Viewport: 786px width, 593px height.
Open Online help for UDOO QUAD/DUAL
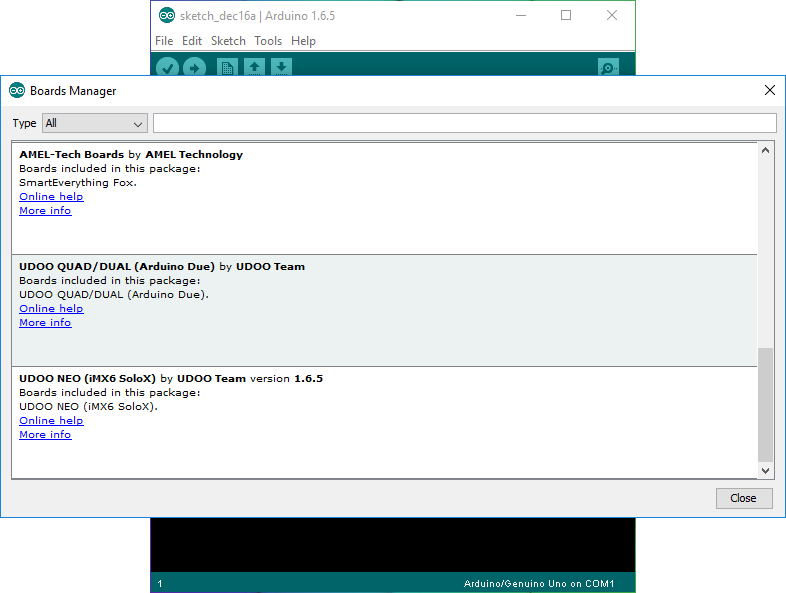tap(51, 308)
